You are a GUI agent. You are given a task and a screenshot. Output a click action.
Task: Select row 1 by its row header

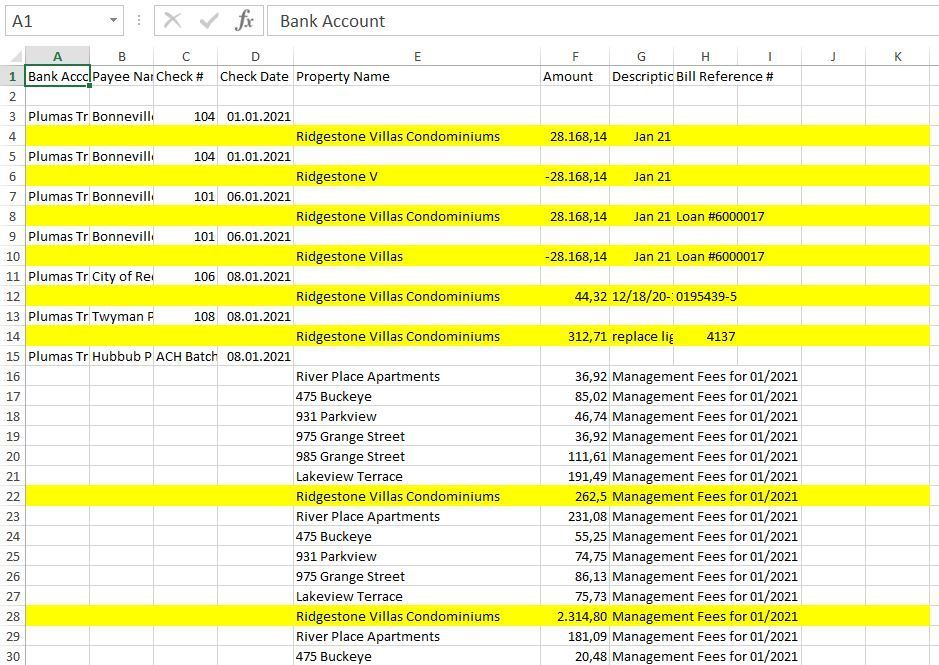11,76
